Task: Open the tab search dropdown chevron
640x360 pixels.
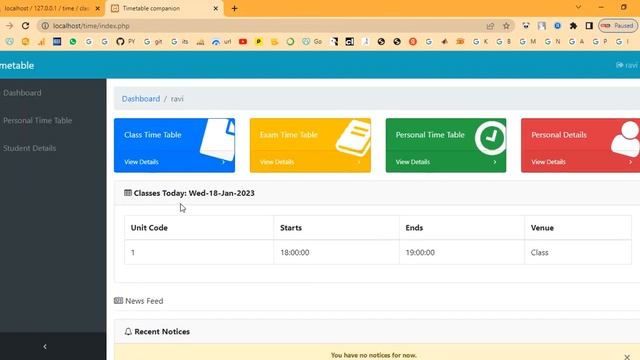Action: (578, 7)
